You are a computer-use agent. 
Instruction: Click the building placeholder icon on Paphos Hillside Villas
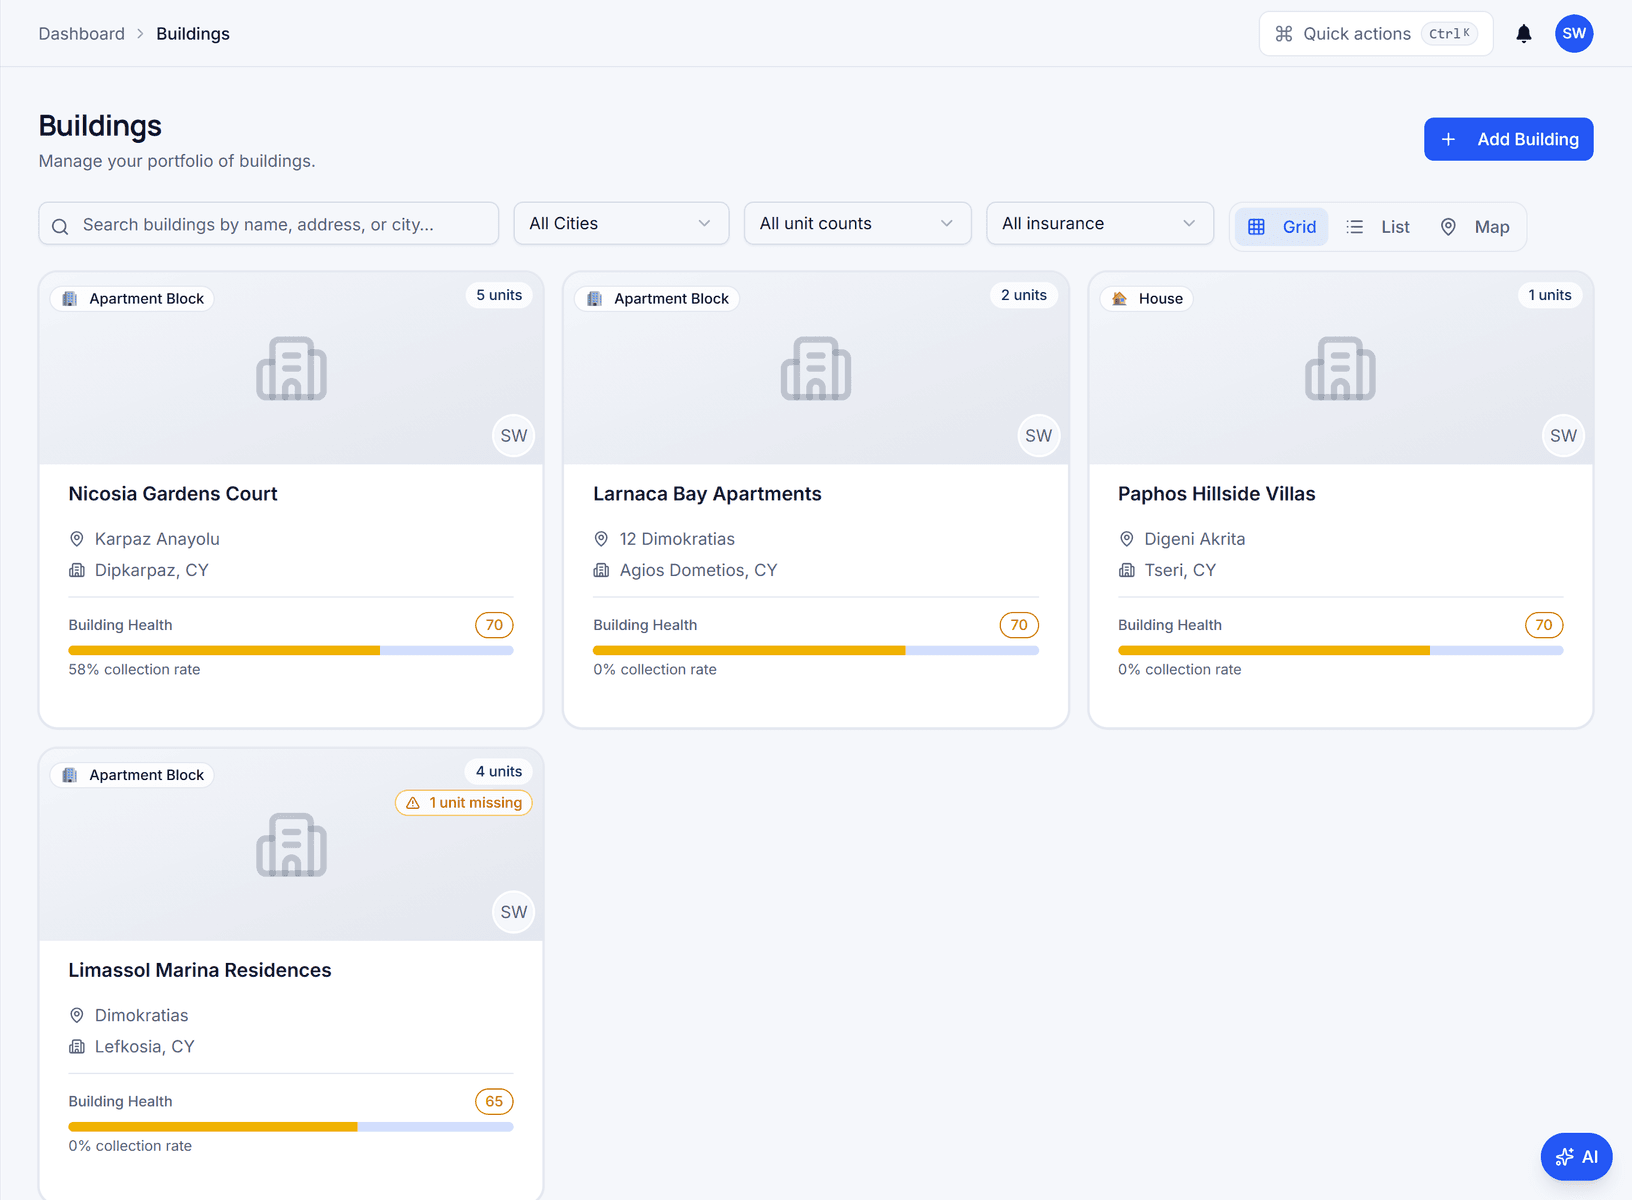(x=1340, y=368)
